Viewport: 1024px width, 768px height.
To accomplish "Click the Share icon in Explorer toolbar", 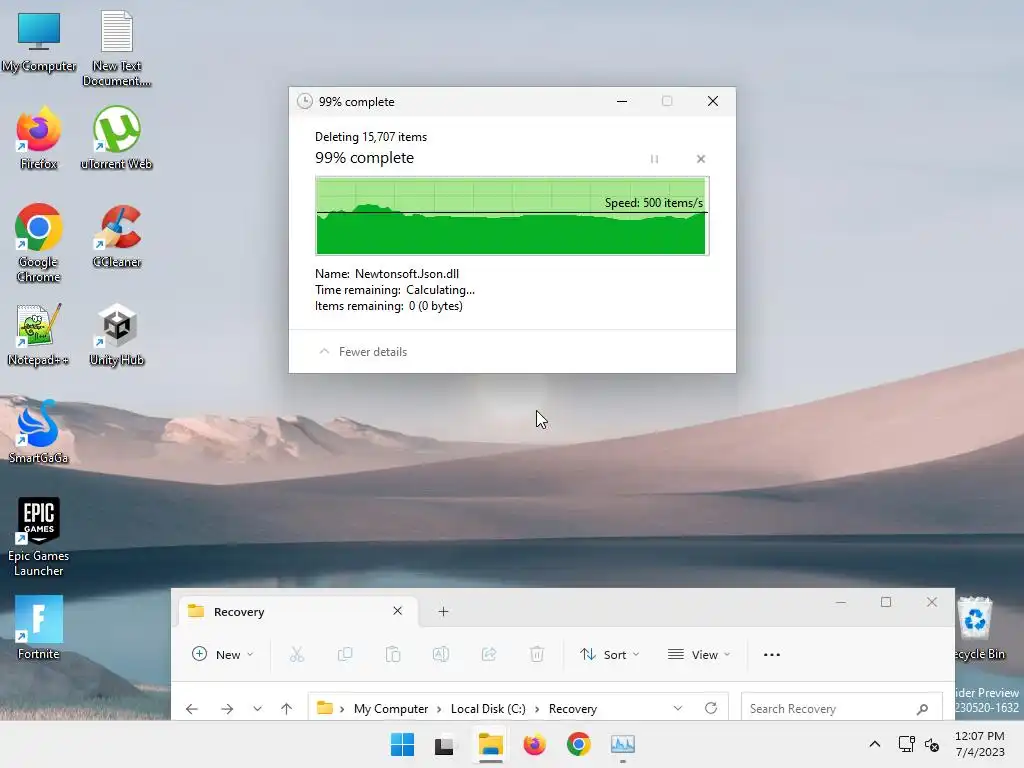I will coord(488,654).
